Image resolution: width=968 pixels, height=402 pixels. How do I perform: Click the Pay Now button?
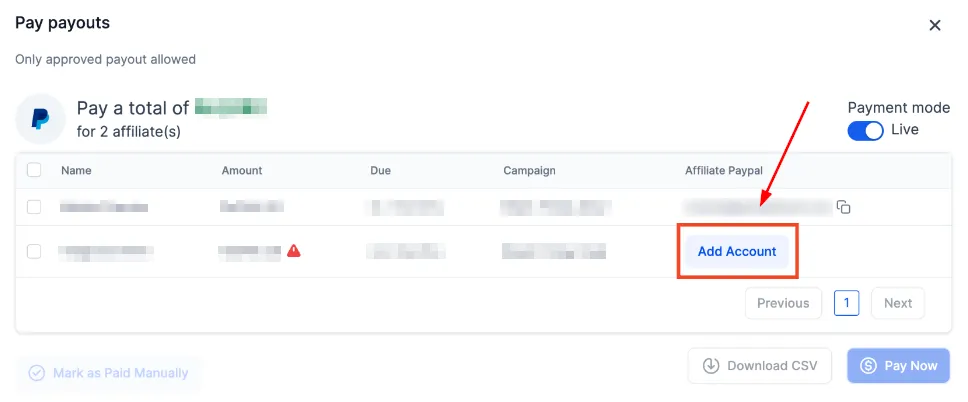coord(898,366)
